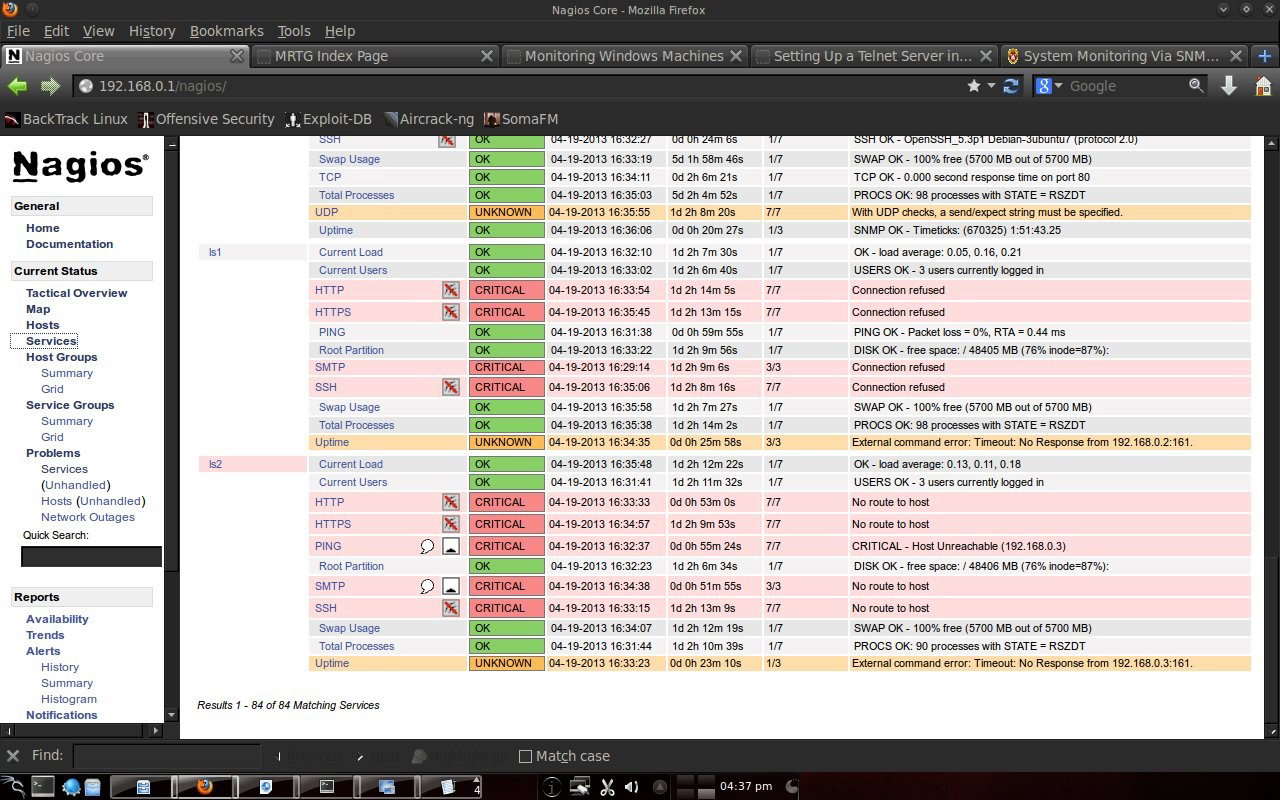Open Availability report link

click(57, 619)
